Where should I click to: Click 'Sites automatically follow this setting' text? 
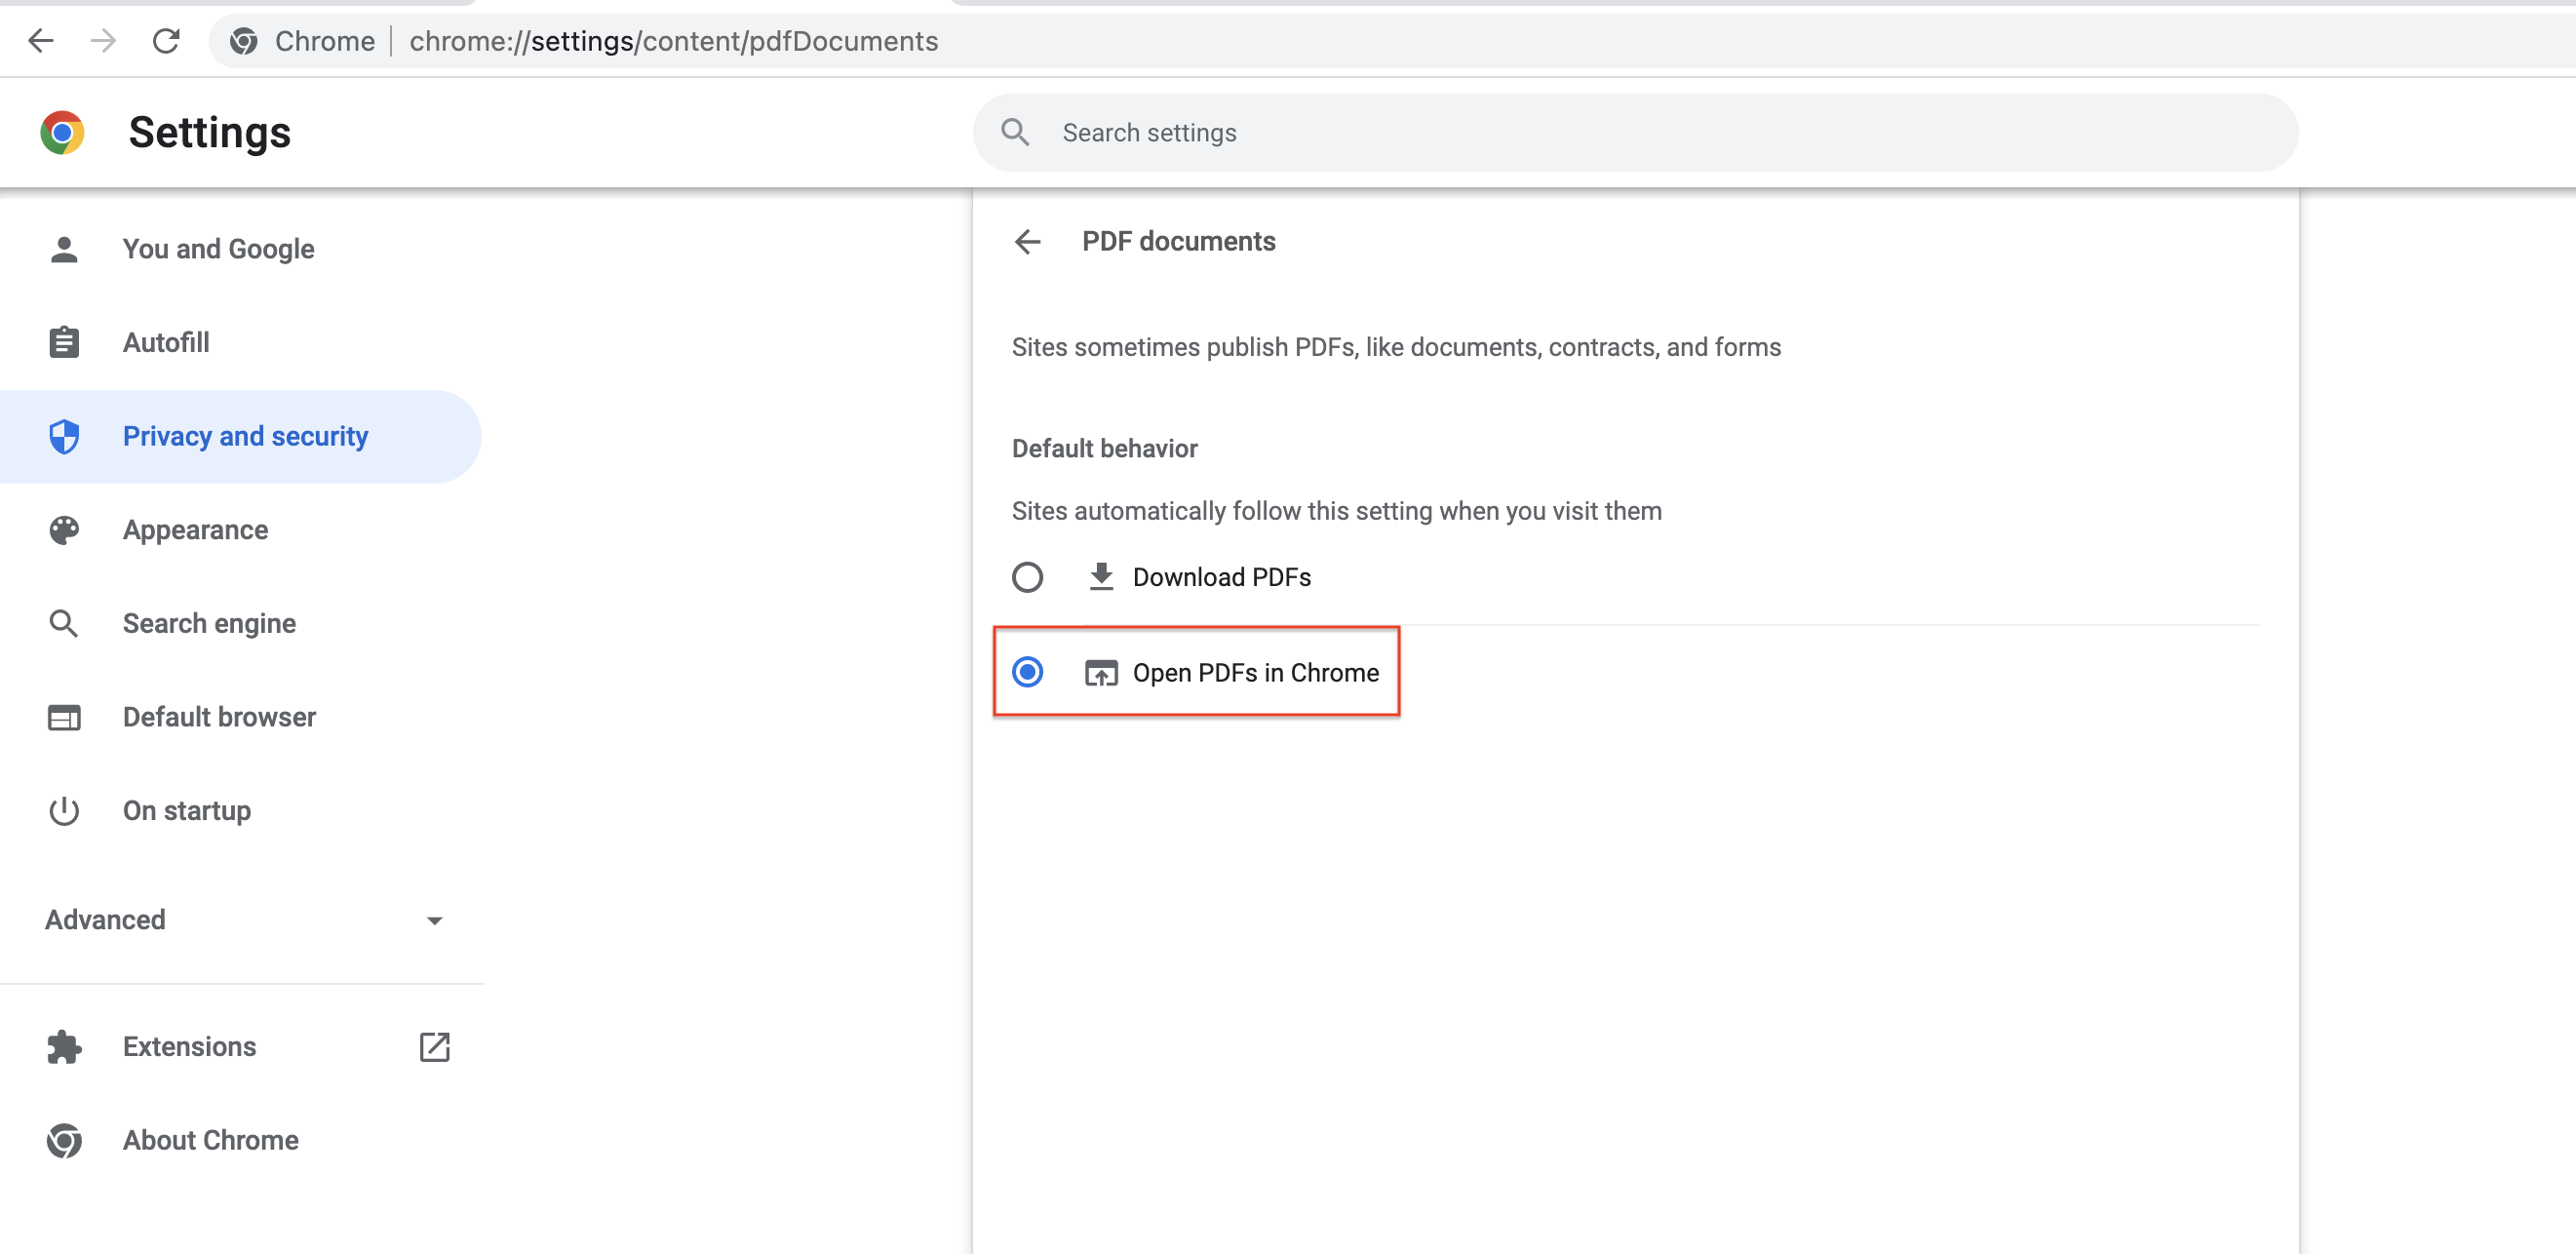1336,511
